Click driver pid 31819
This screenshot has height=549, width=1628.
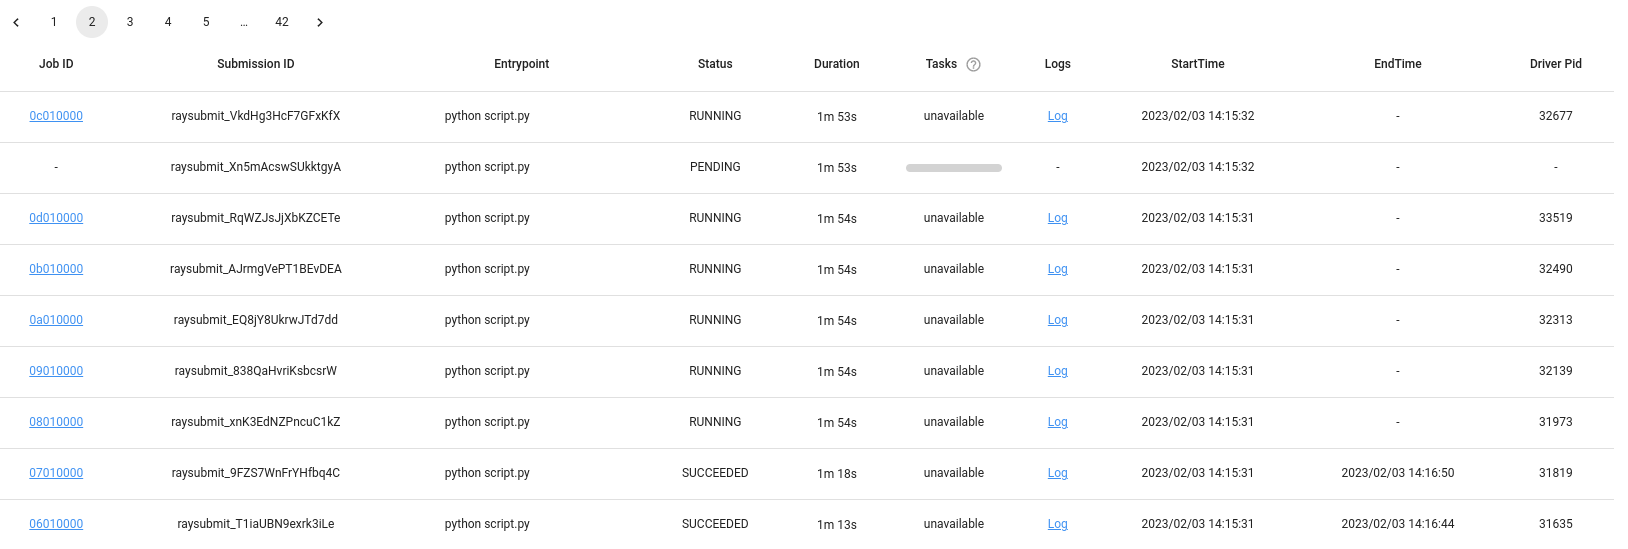[x=1556, y=473]
